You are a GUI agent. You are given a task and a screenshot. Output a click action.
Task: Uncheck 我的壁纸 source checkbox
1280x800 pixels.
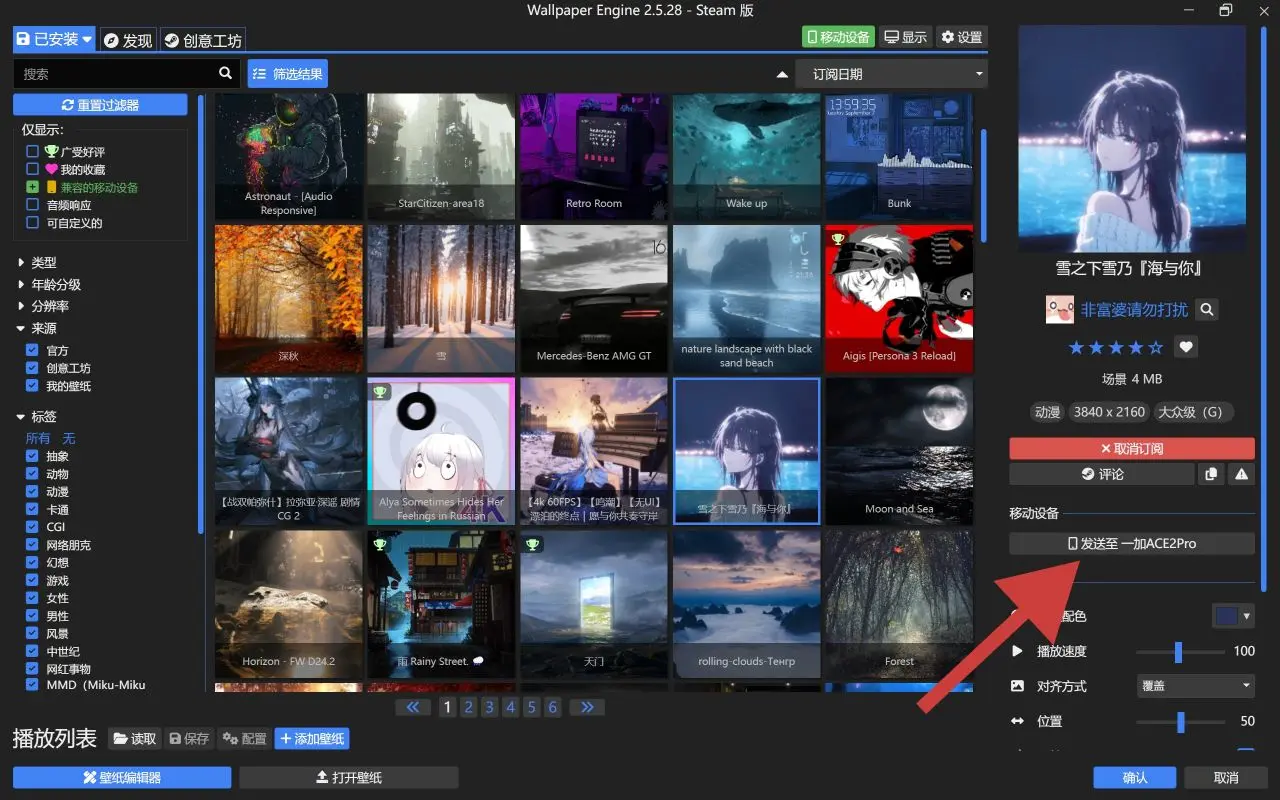coord(33,386)
